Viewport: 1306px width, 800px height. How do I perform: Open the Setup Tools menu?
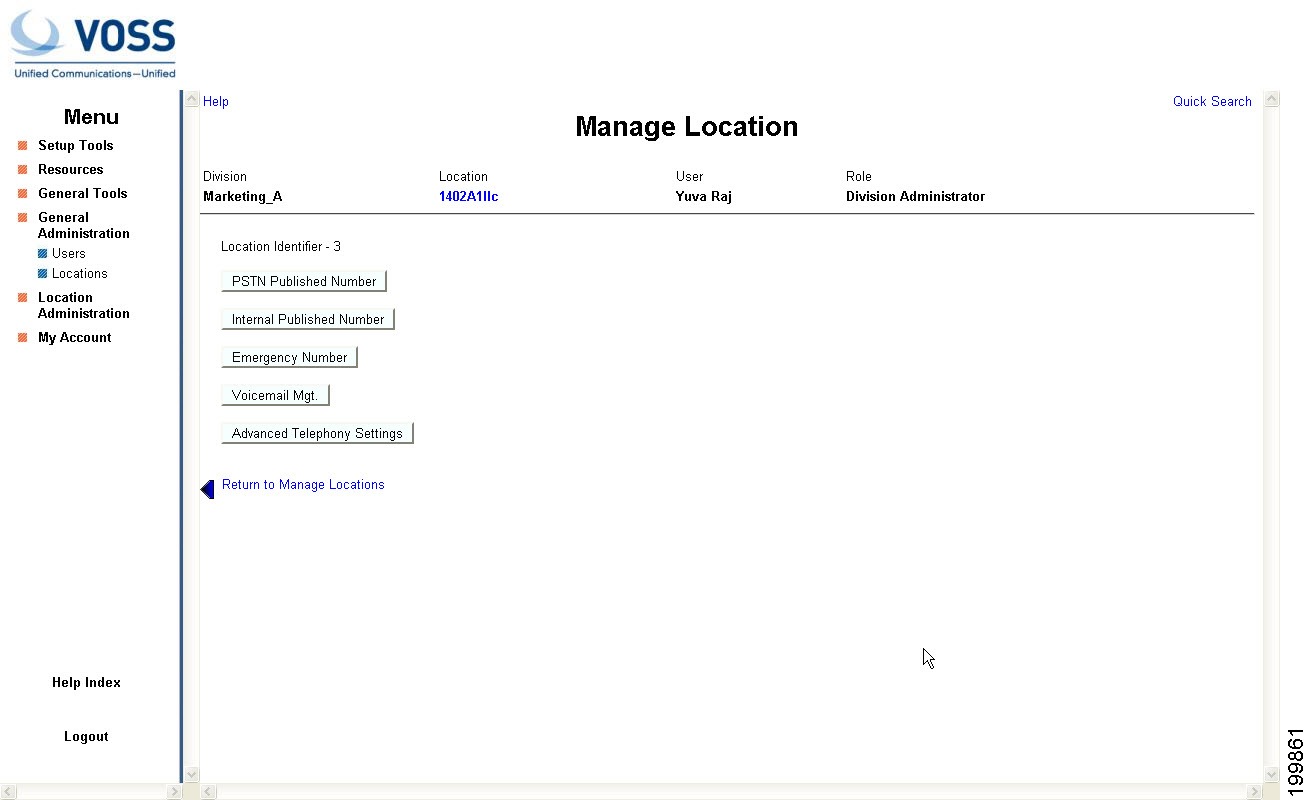(x=76, y=146)
